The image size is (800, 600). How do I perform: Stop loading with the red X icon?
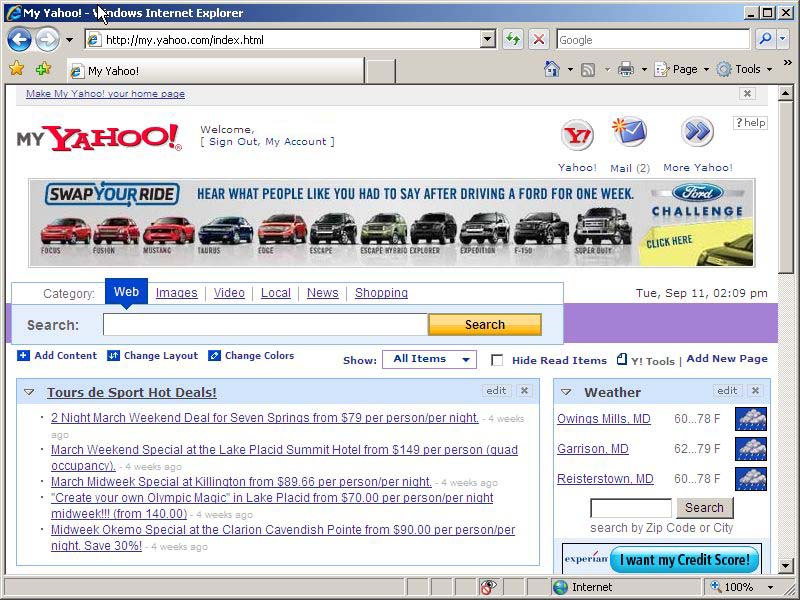click(x=539, y=39)
